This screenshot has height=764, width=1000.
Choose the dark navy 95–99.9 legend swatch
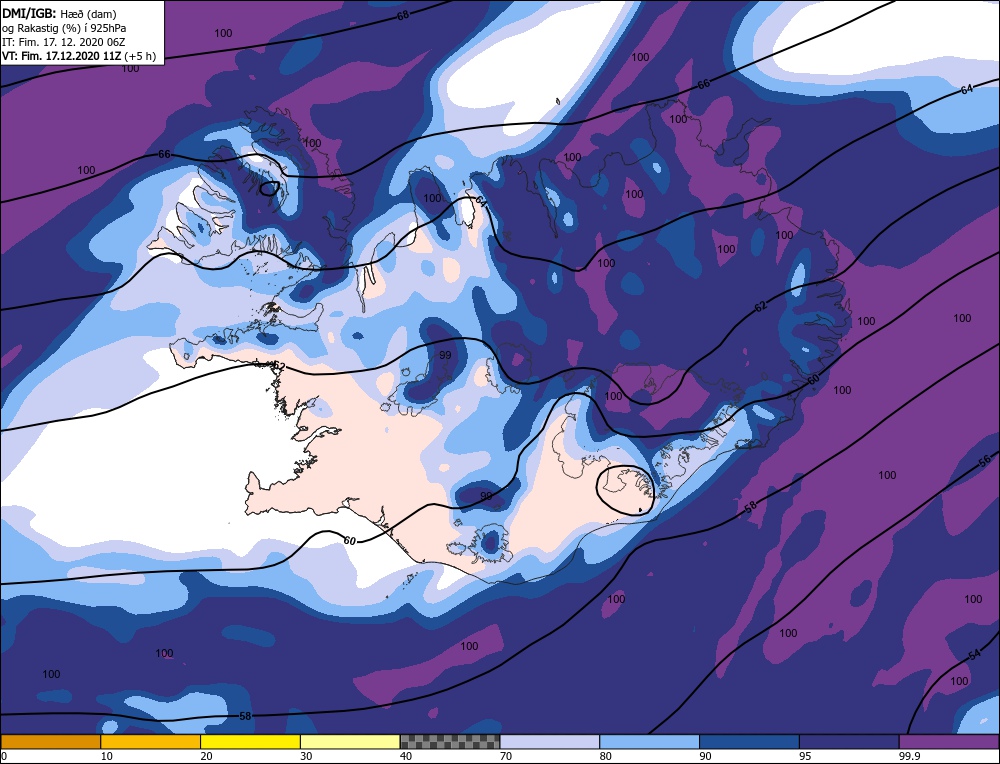[x=849, y=742]
